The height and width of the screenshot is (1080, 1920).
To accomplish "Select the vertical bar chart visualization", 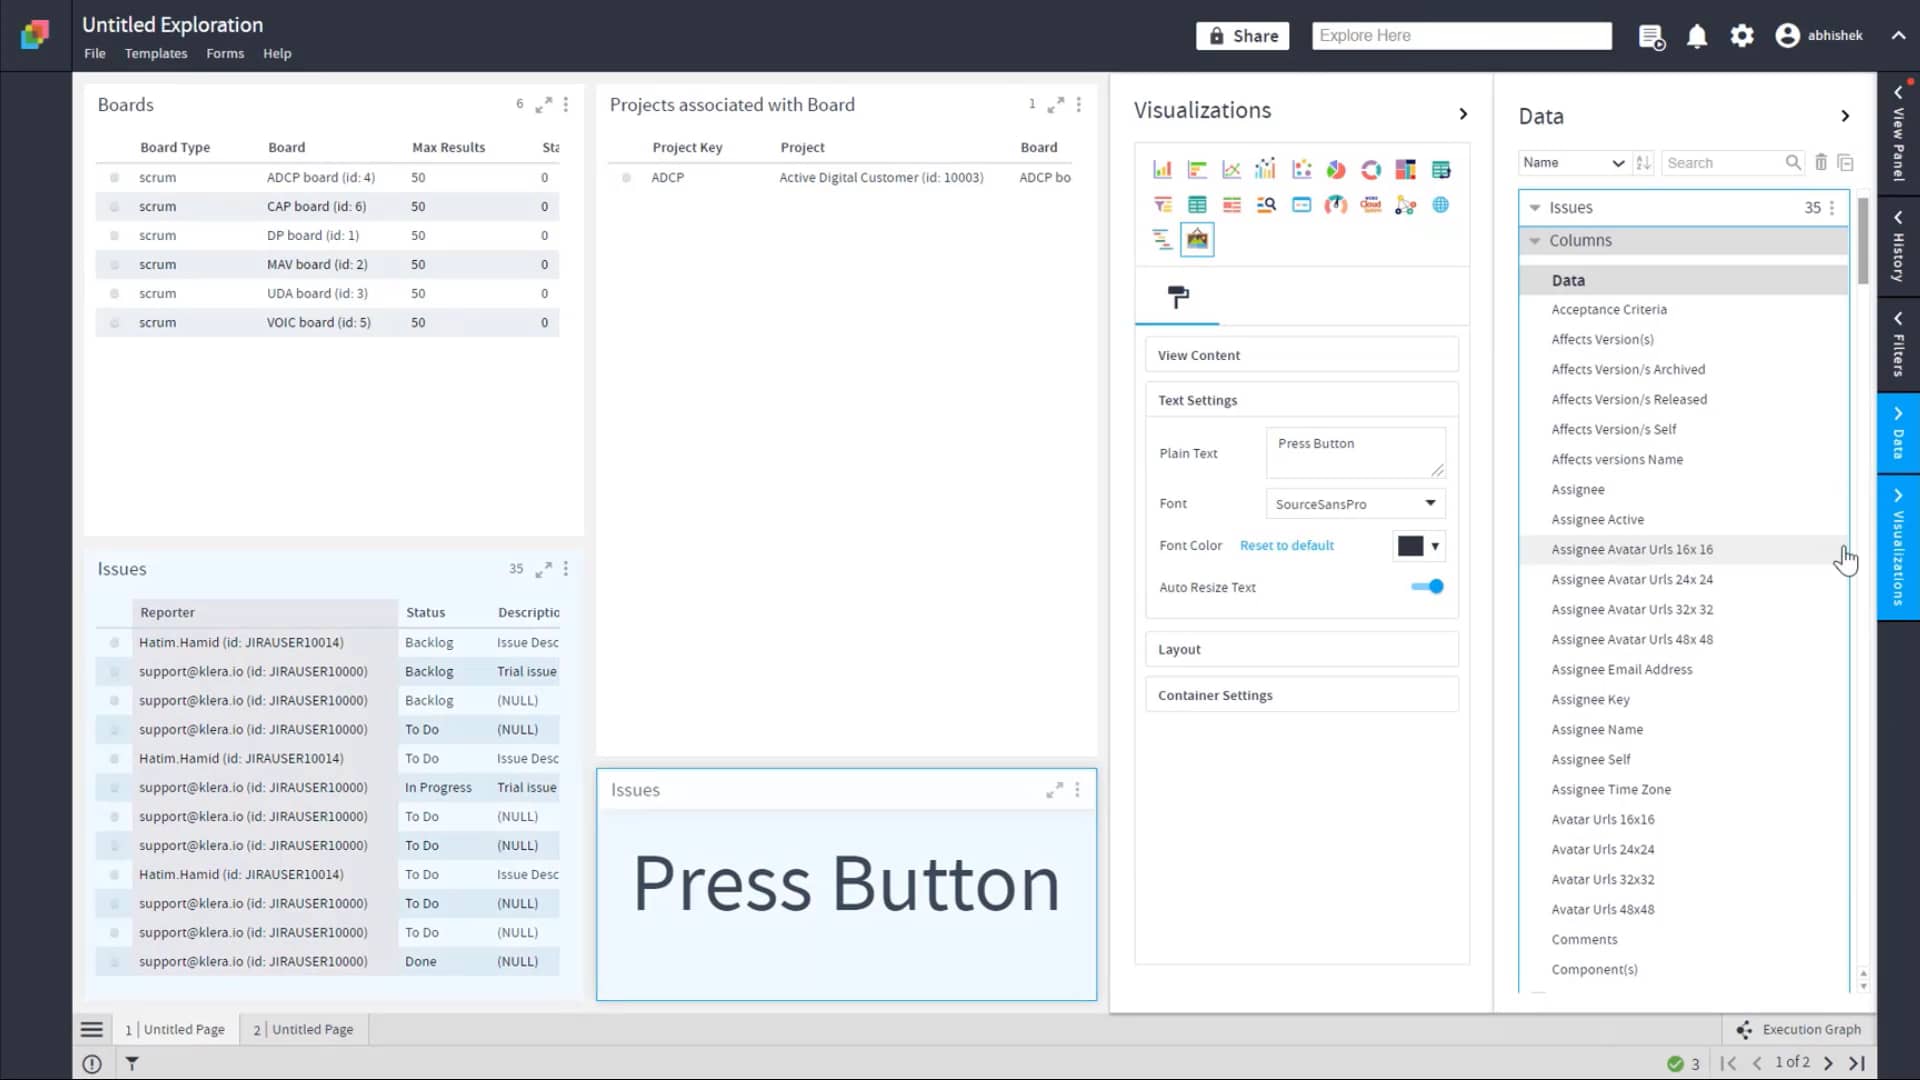I will click(x=1162, y=170).
